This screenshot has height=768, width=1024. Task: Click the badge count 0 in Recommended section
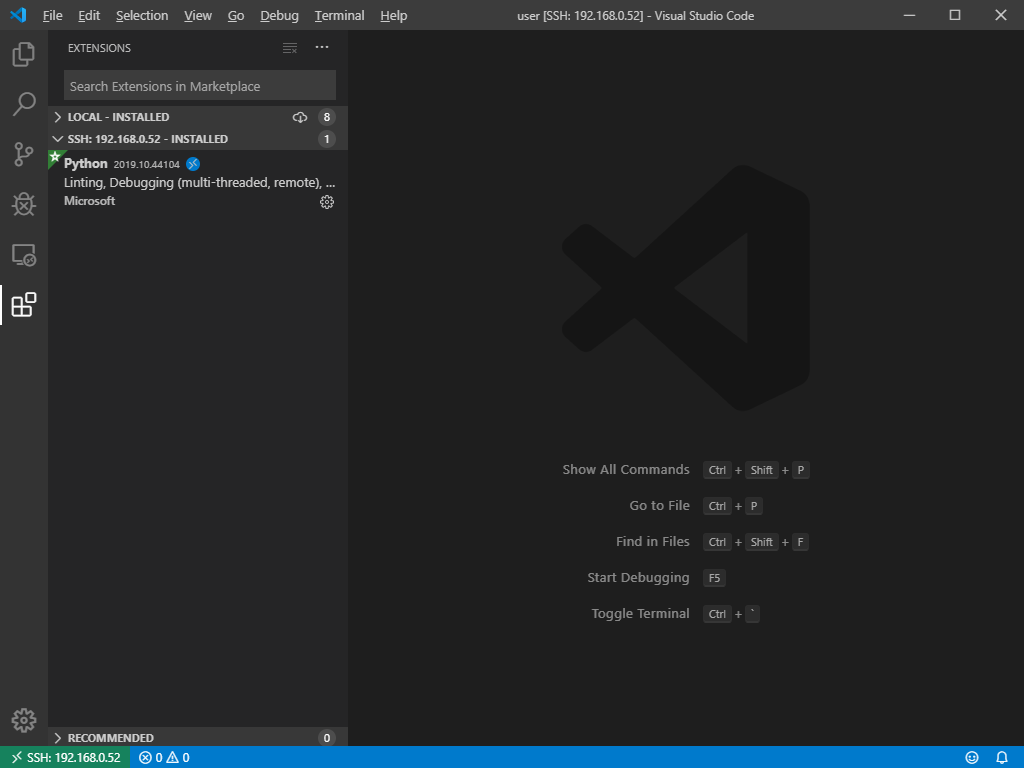327,738
